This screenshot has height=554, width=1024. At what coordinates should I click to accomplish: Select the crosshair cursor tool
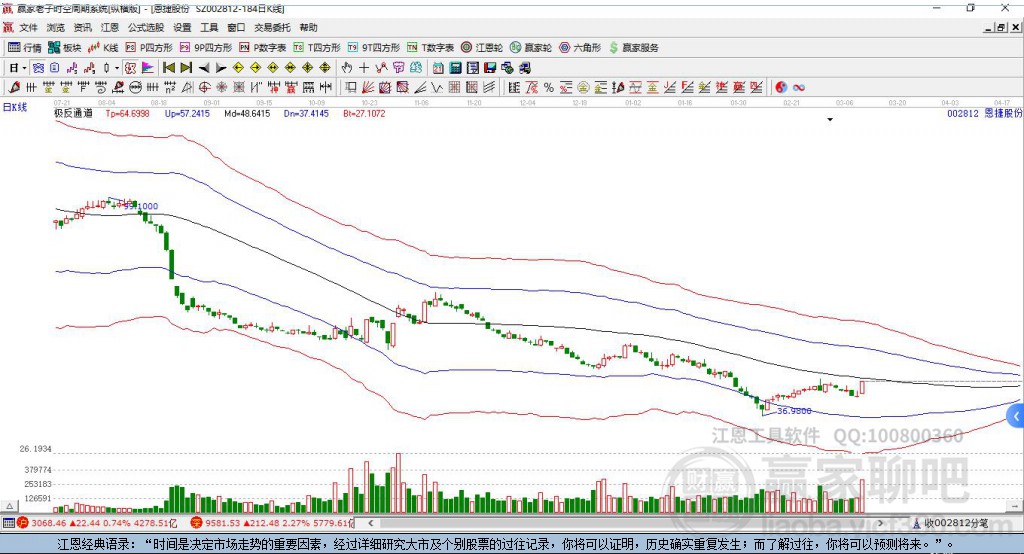coord(364,68)
